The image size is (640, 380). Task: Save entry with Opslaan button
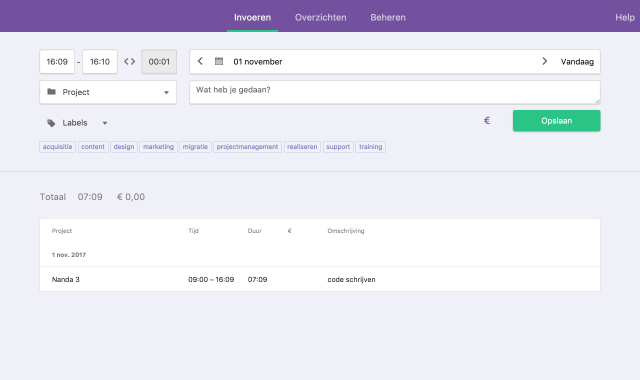(x=556, y=121)
